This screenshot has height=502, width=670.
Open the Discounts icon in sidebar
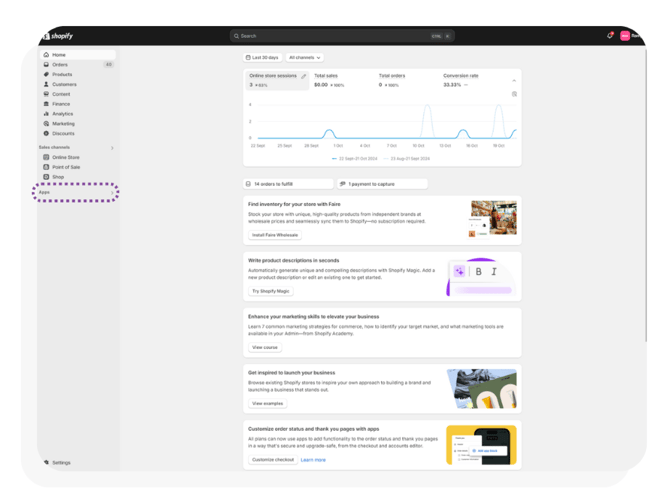46,133
